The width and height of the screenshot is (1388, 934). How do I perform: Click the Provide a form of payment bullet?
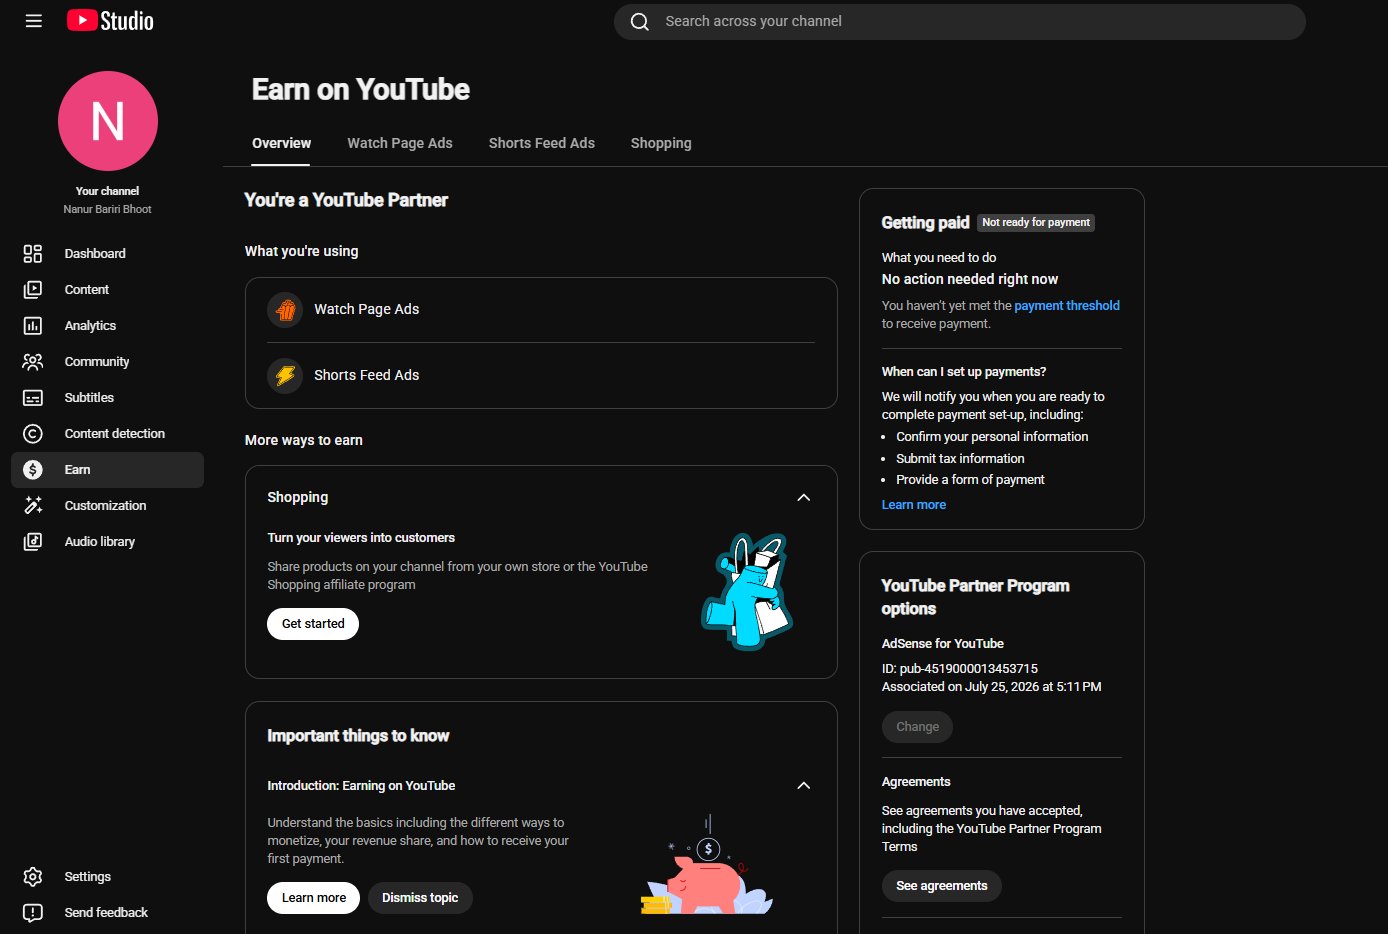970,480
